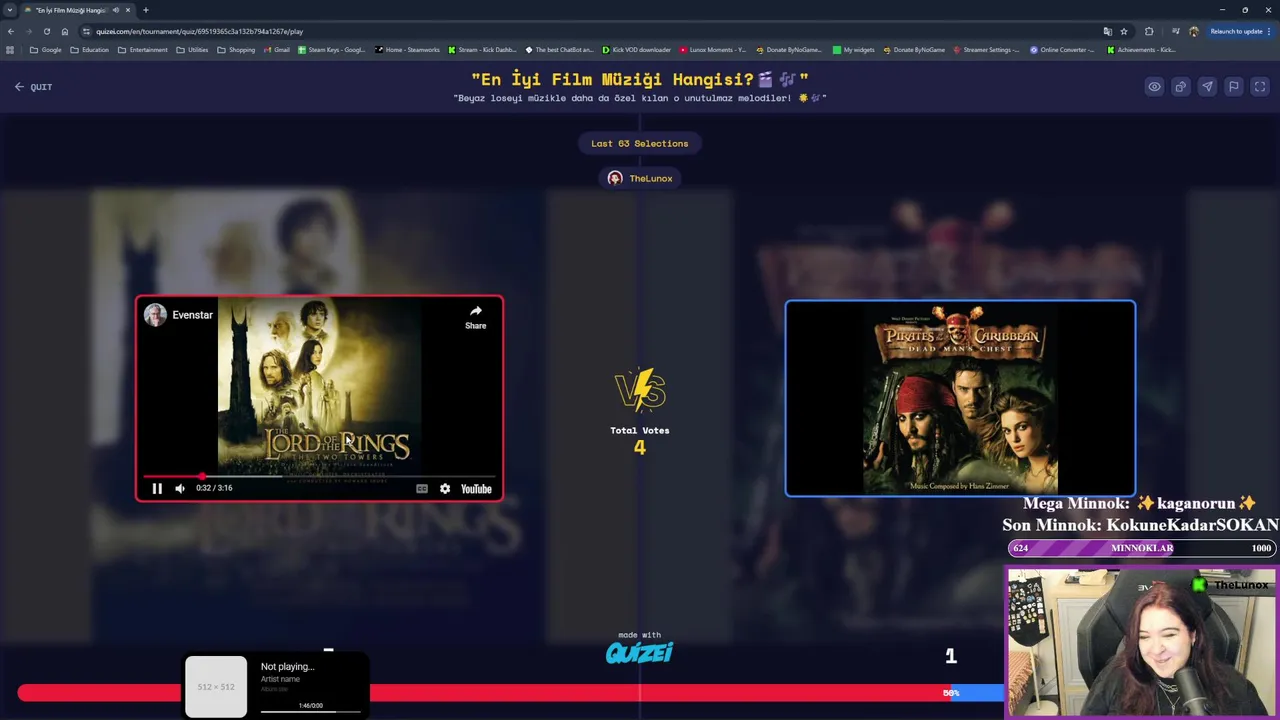1280x720 pixels.
Task: View site information icon in address bar
Action: (87, 31)
